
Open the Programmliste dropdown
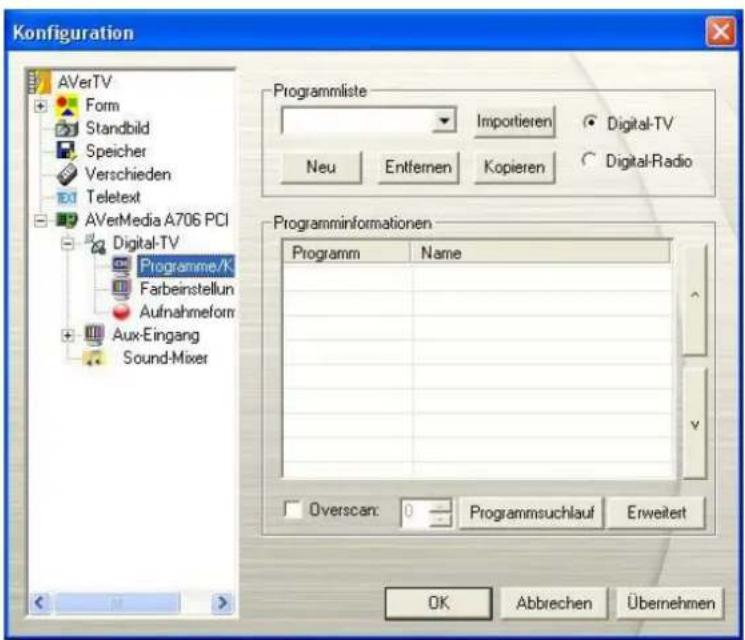tap(444, 121)
